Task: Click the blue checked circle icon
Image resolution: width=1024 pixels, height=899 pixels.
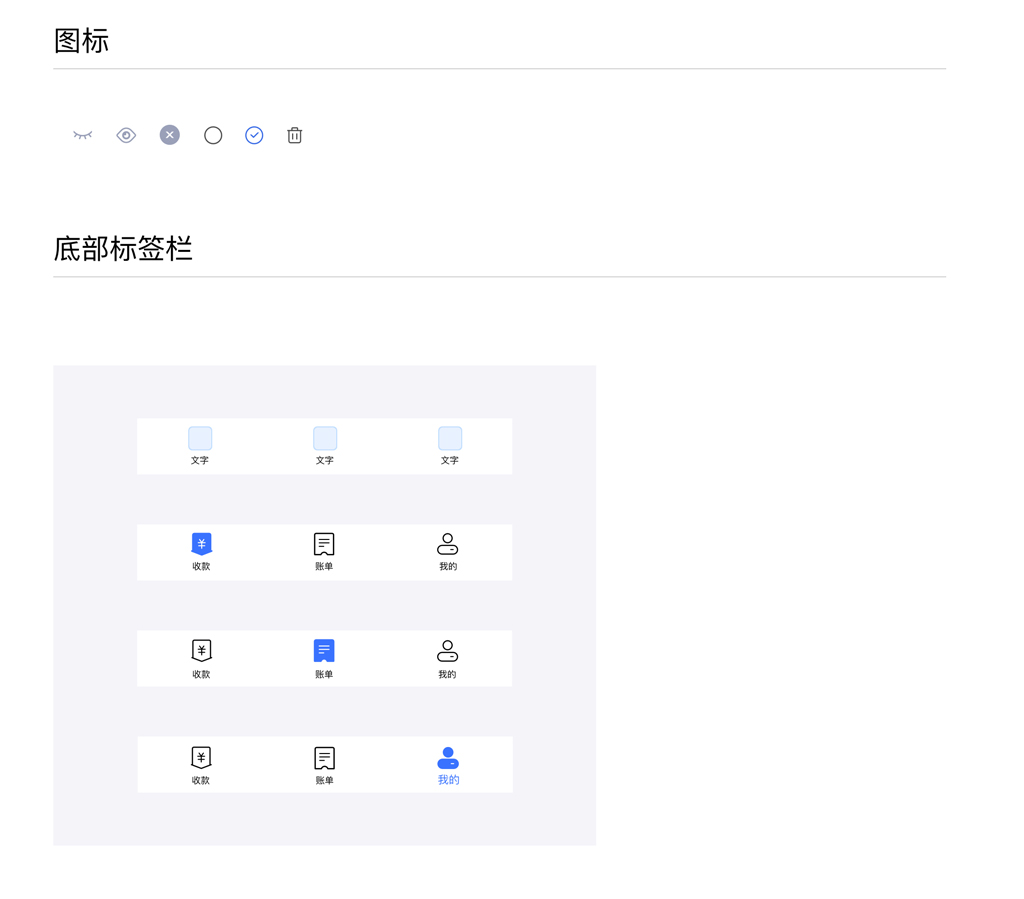Action: coord(254,135)
